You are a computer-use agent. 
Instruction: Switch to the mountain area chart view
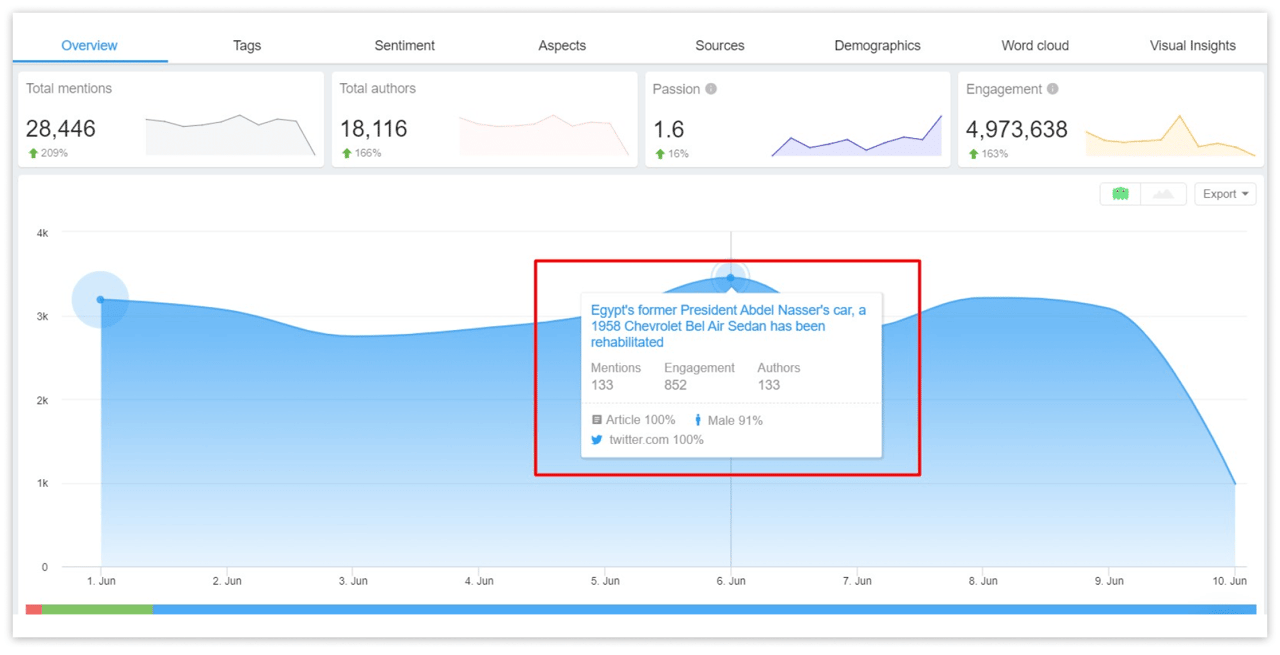tap(1163, 194)
